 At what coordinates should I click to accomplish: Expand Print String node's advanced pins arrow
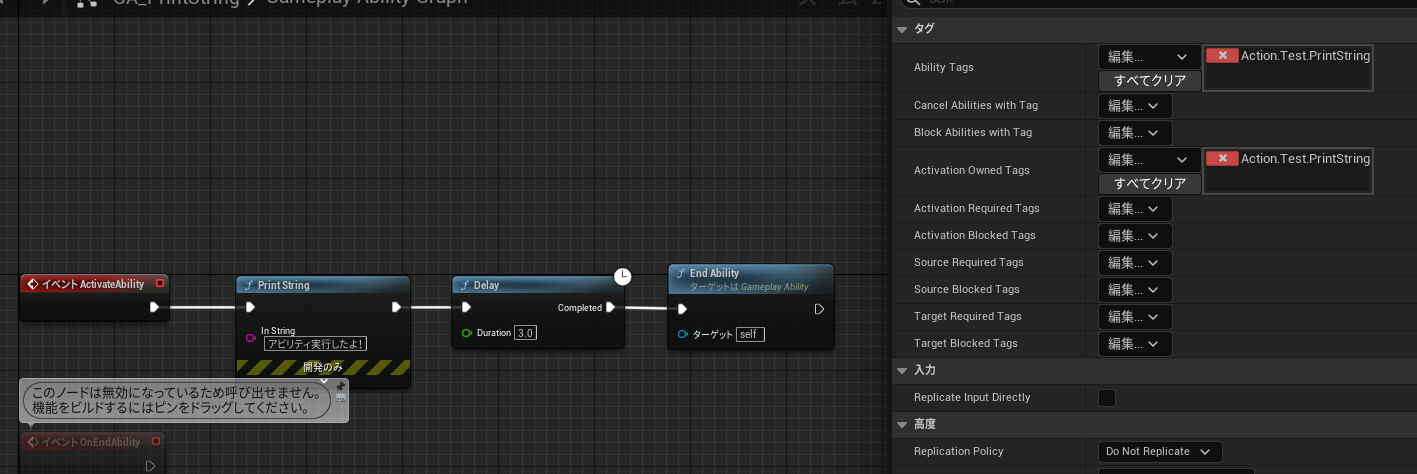click(323, 379)
